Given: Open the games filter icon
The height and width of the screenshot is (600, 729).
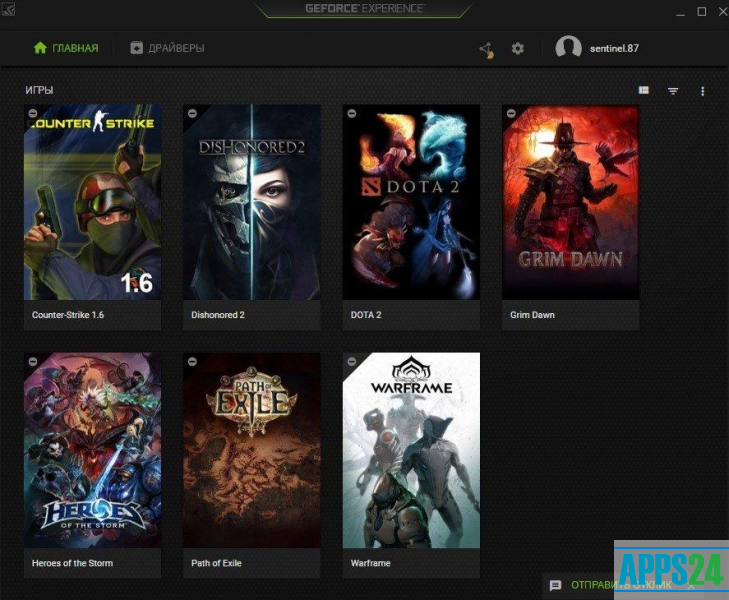Looking at the screenshot, I should (x=673, y=91).
